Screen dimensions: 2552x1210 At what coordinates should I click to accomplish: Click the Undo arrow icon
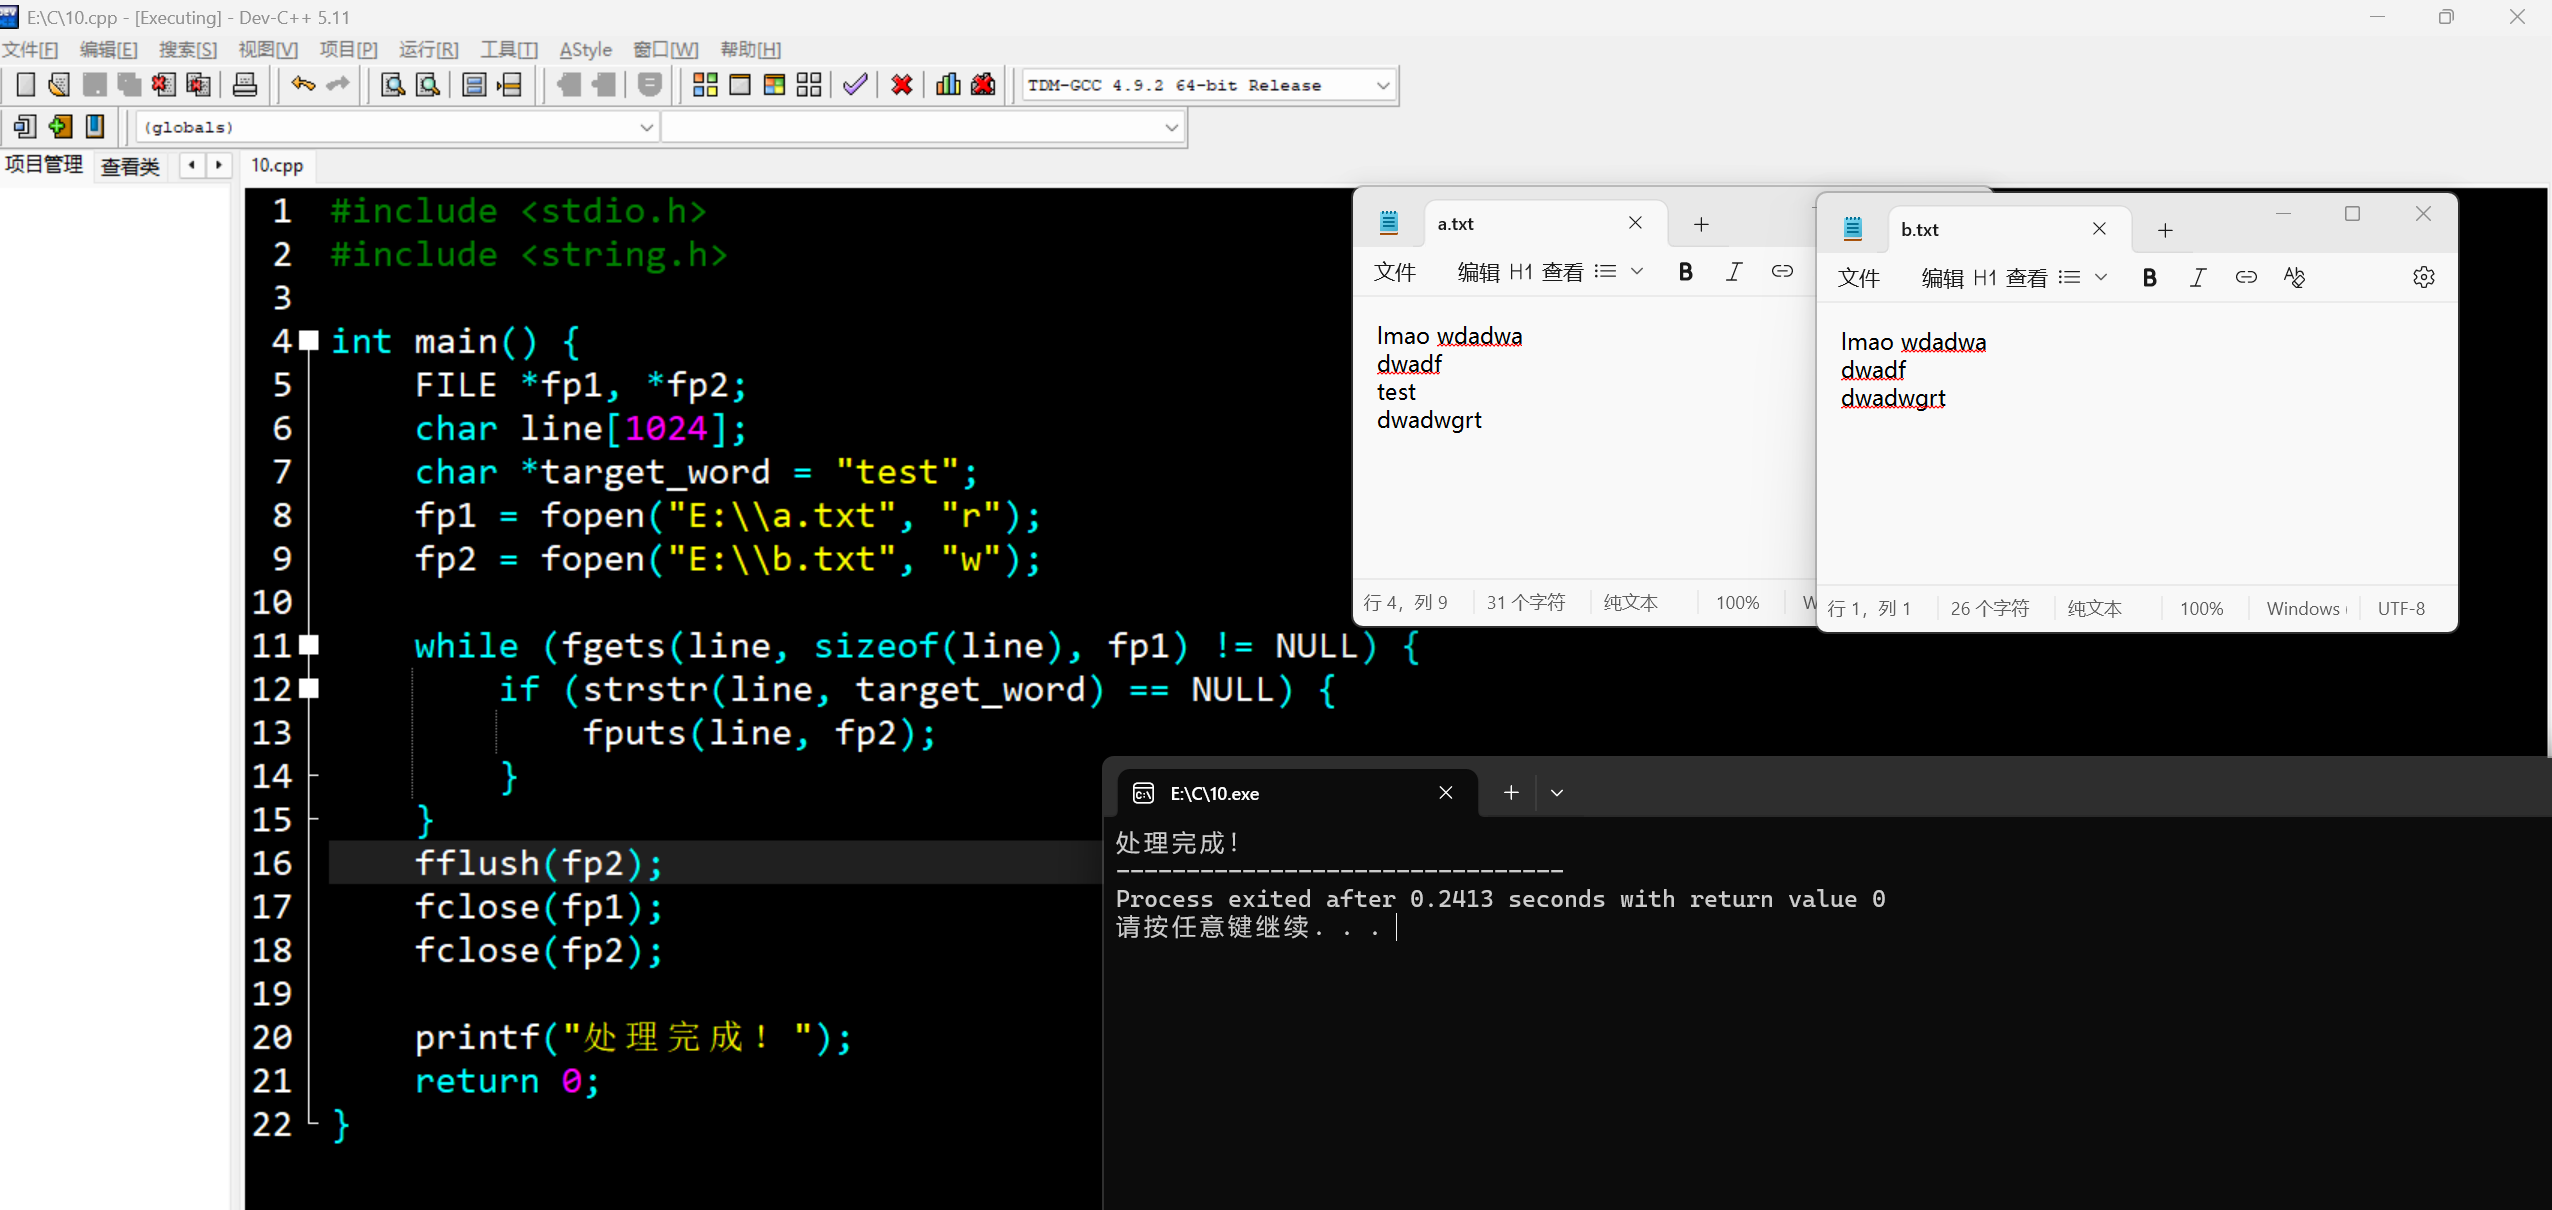(x=303, y=85)
